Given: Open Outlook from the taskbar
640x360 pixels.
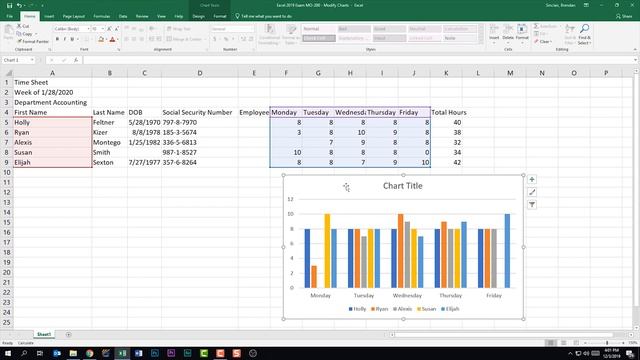Looking at the screenshot, I should click(x=57, y=353).
